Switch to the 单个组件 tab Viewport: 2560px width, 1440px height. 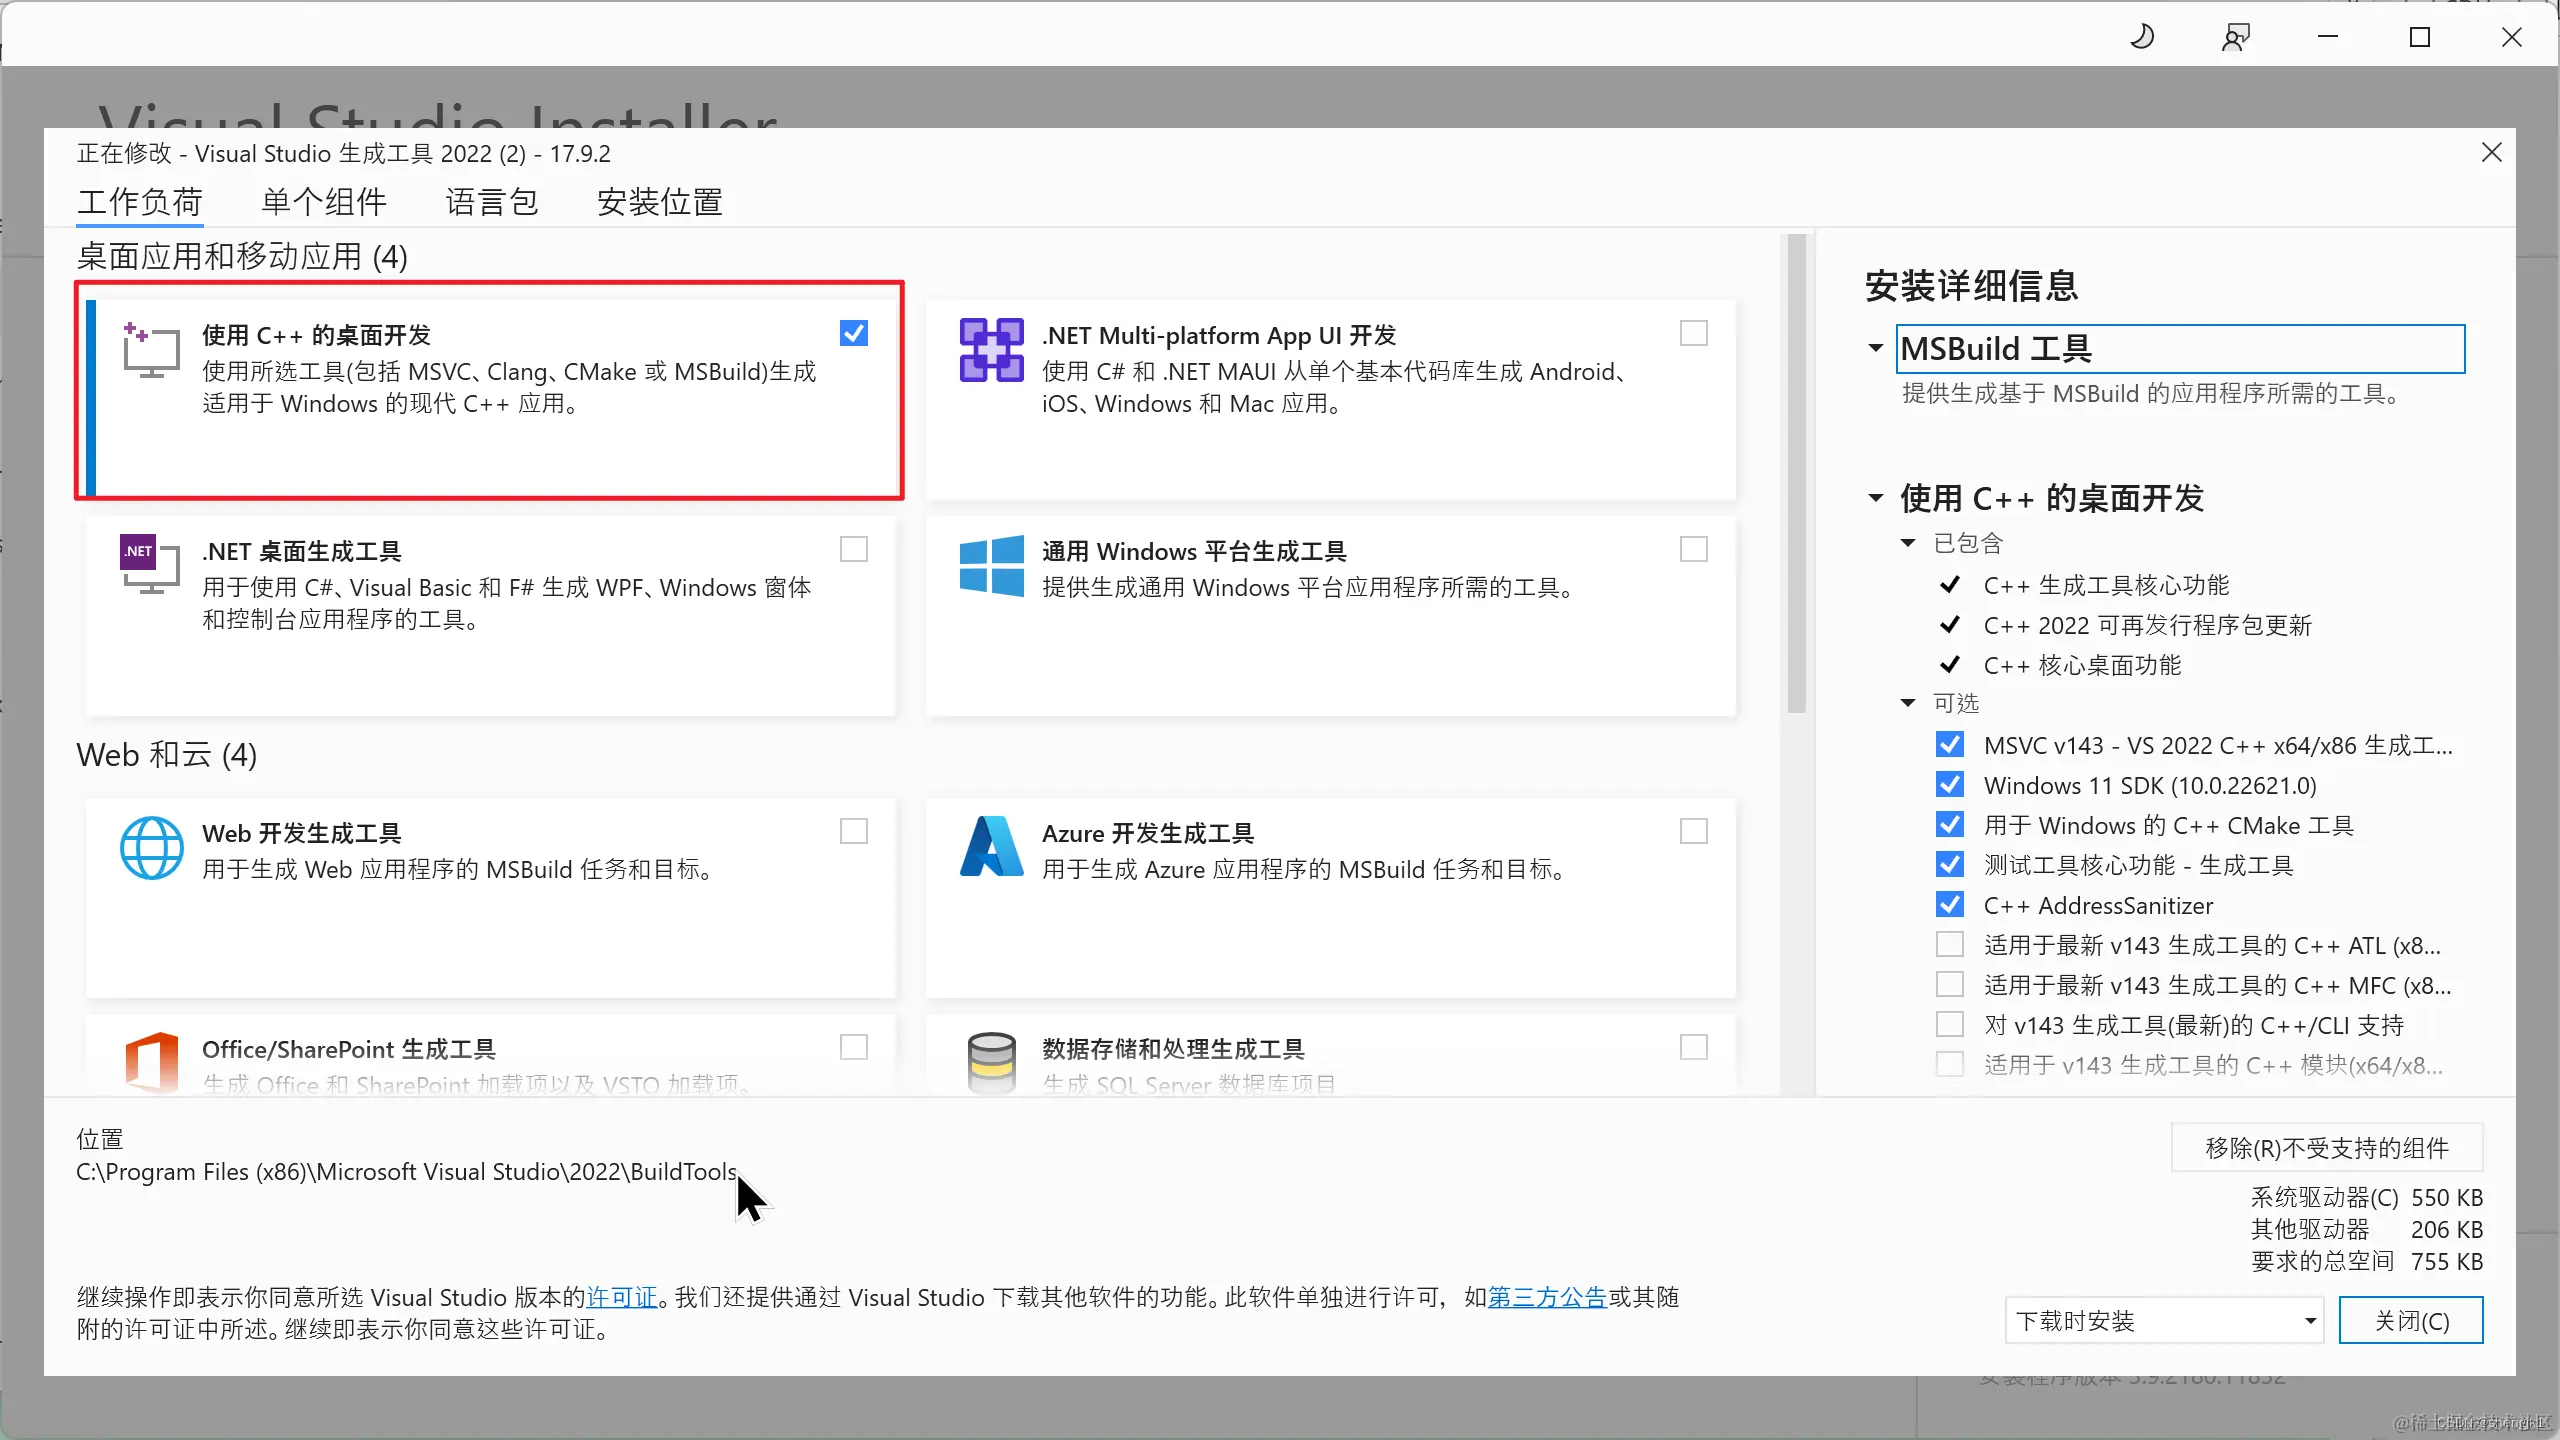pos(322,201)
